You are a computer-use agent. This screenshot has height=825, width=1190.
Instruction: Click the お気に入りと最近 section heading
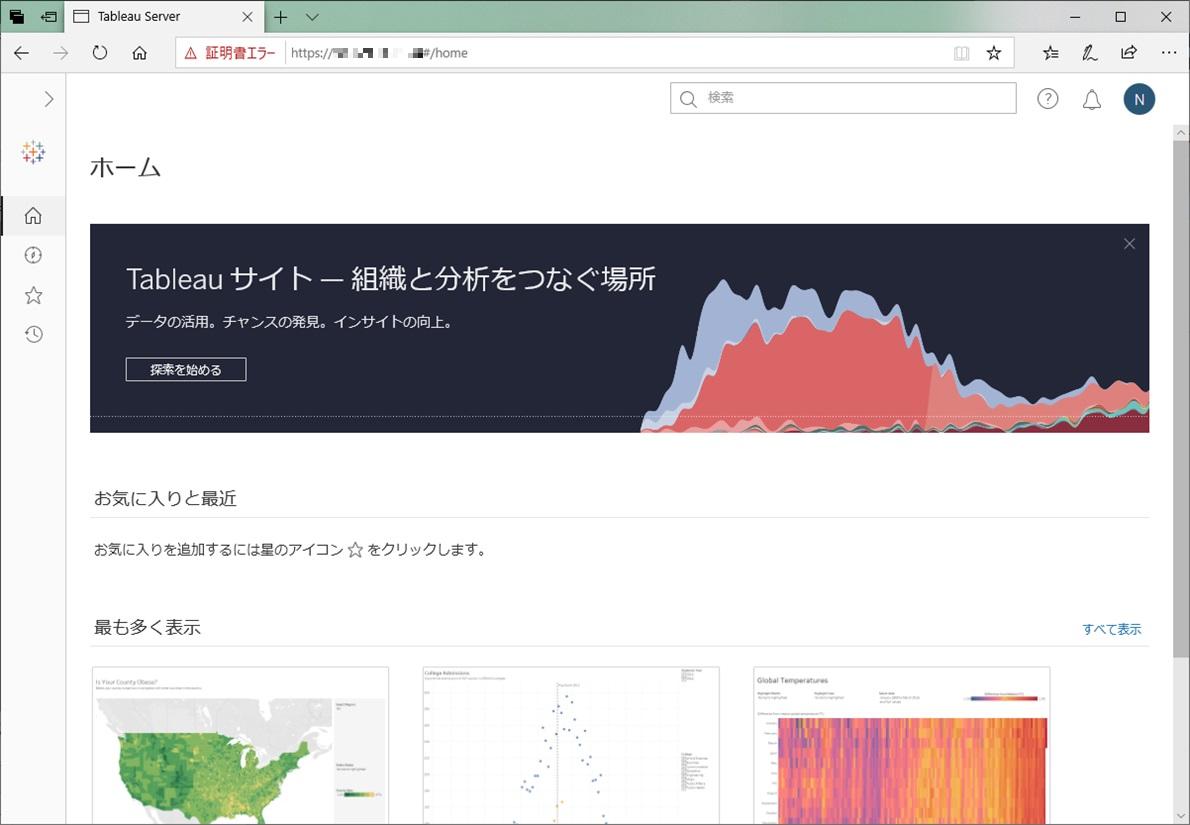pos(165,498)
